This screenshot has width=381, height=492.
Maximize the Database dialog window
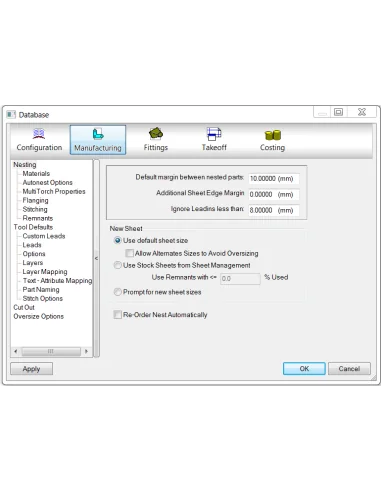point(338,112)
